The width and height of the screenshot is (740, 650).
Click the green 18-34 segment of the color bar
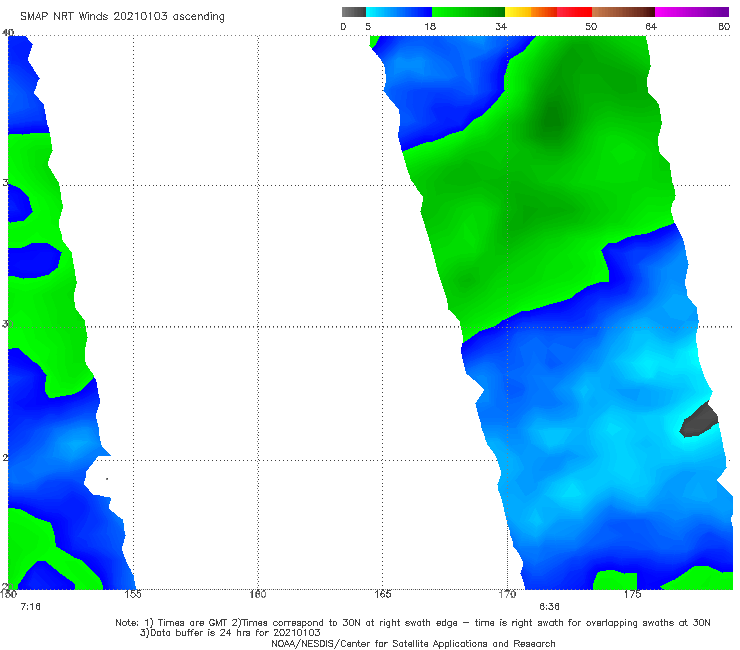pos(468,12)
